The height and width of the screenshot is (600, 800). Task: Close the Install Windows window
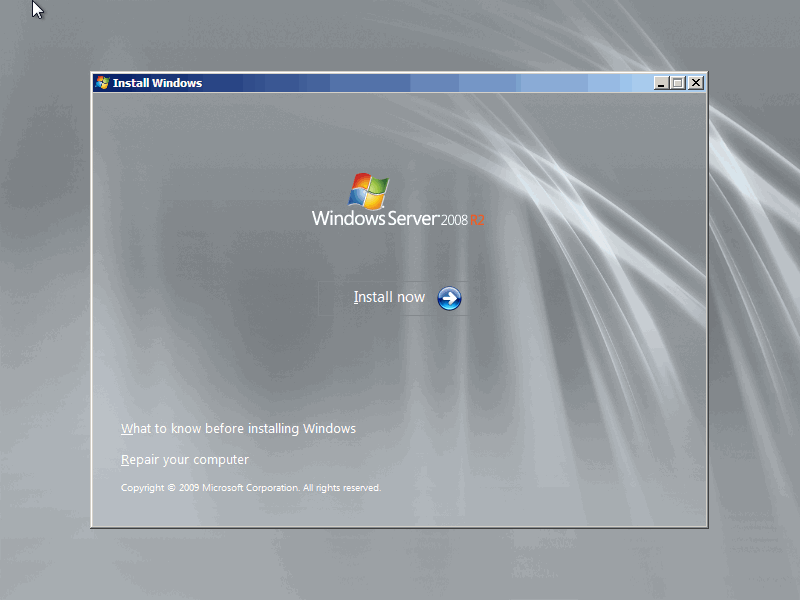pos(696,83)
